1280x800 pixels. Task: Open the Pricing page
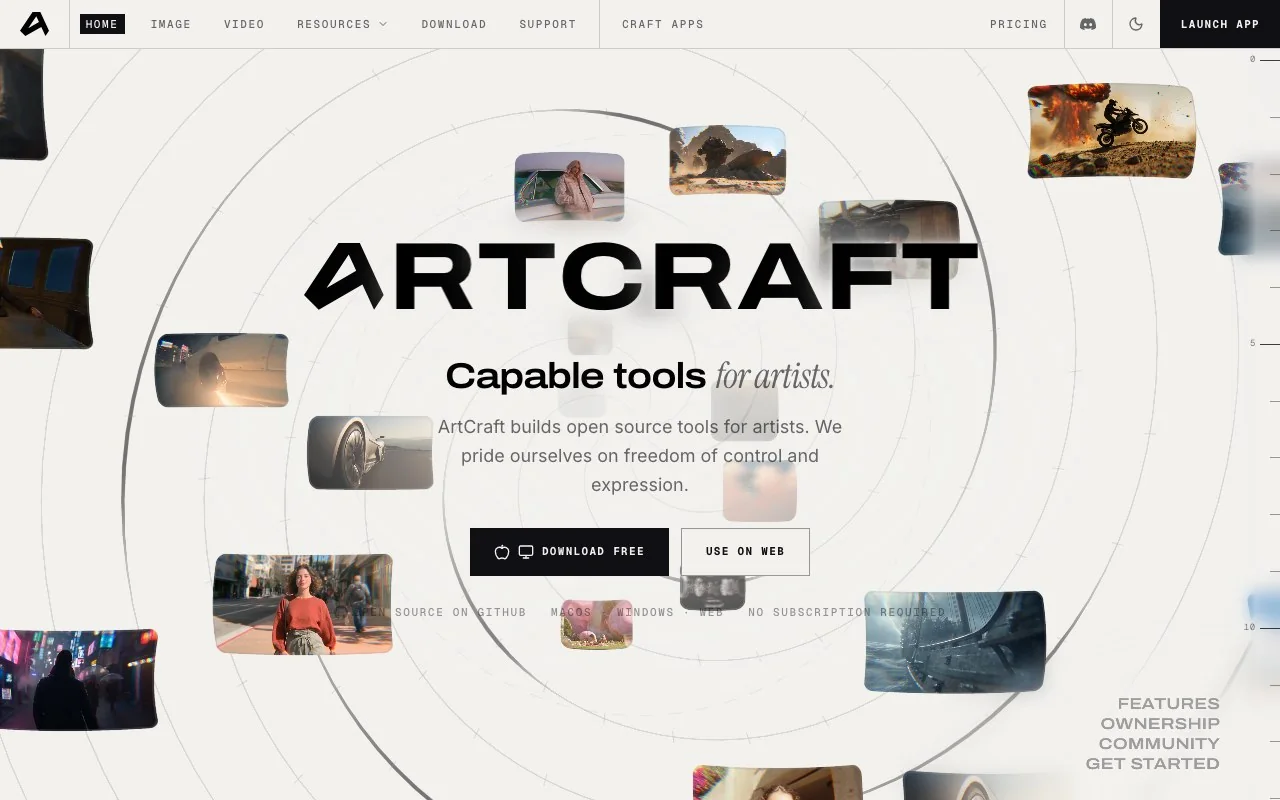click(1019, 24)
